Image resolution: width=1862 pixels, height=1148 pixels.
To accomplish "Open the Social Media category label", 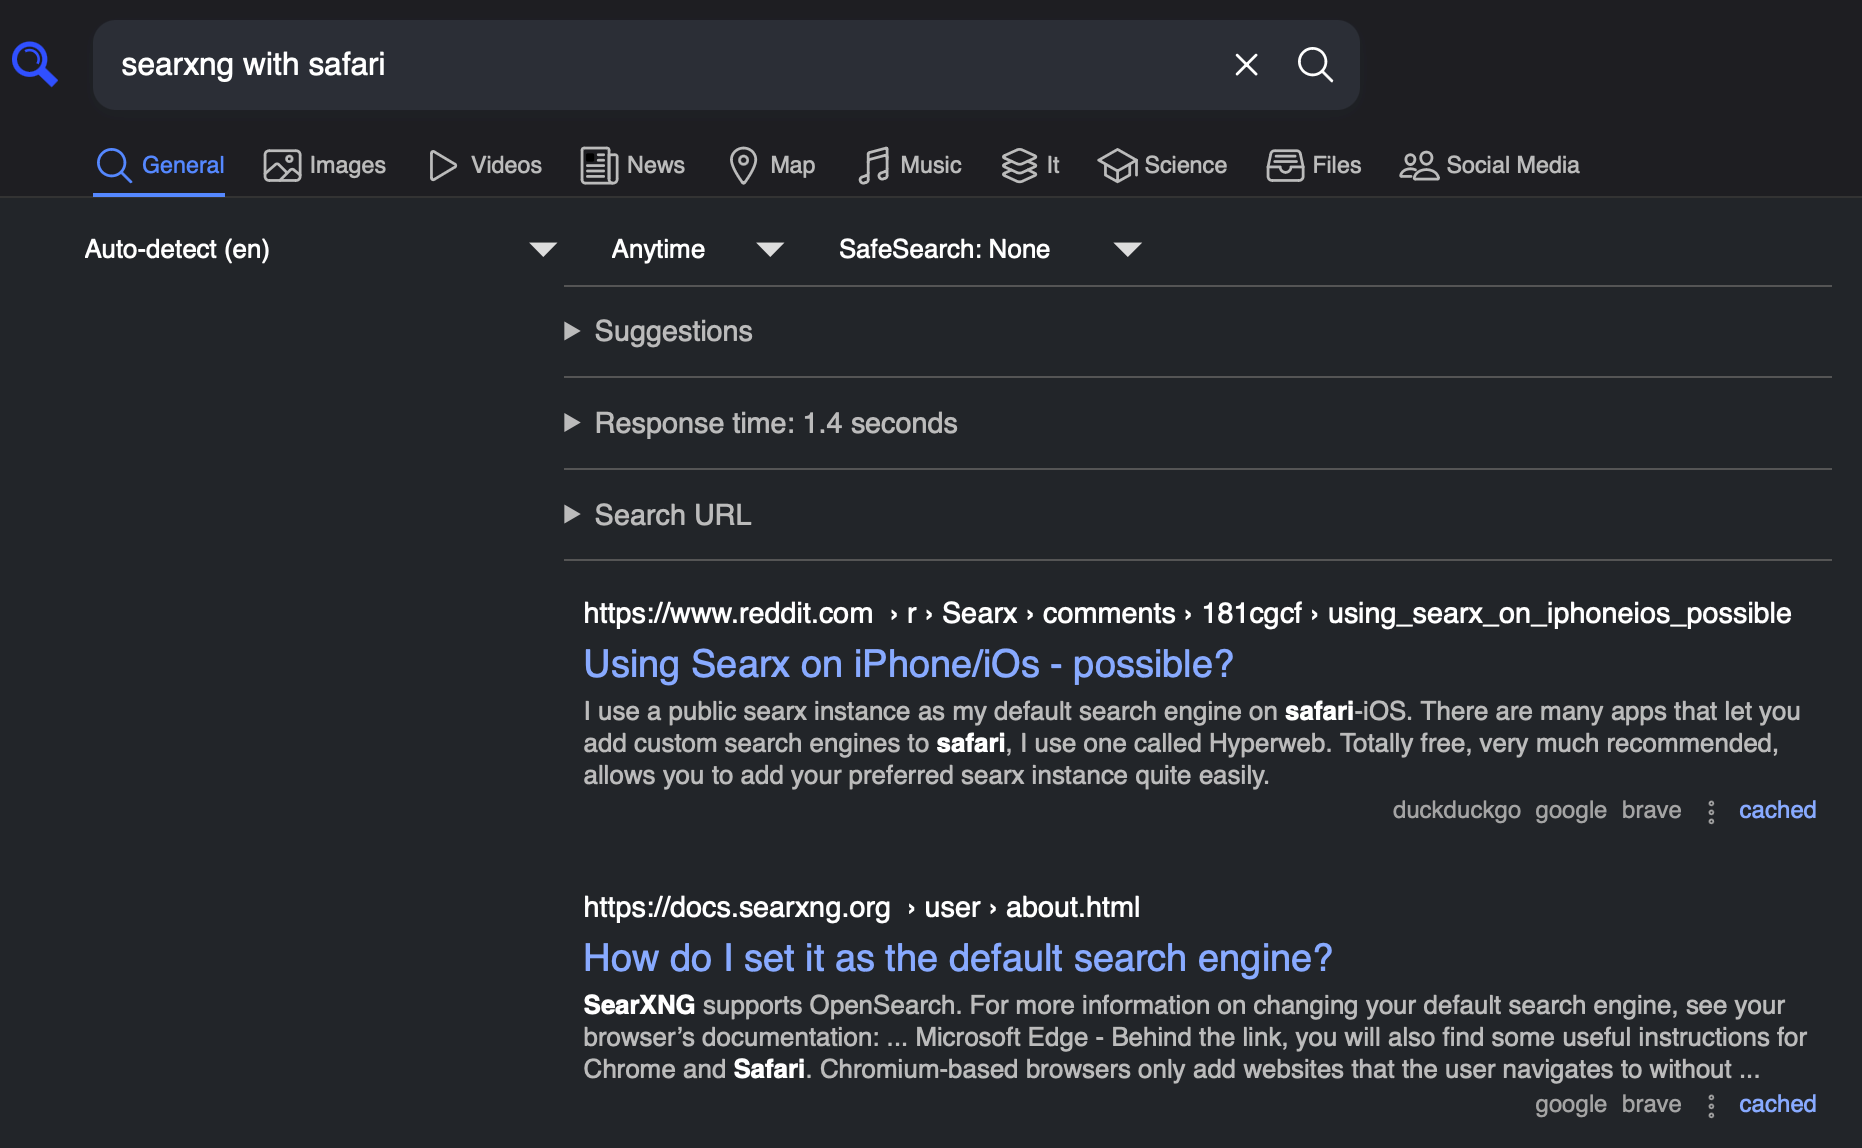I will tap(1512, 165).
